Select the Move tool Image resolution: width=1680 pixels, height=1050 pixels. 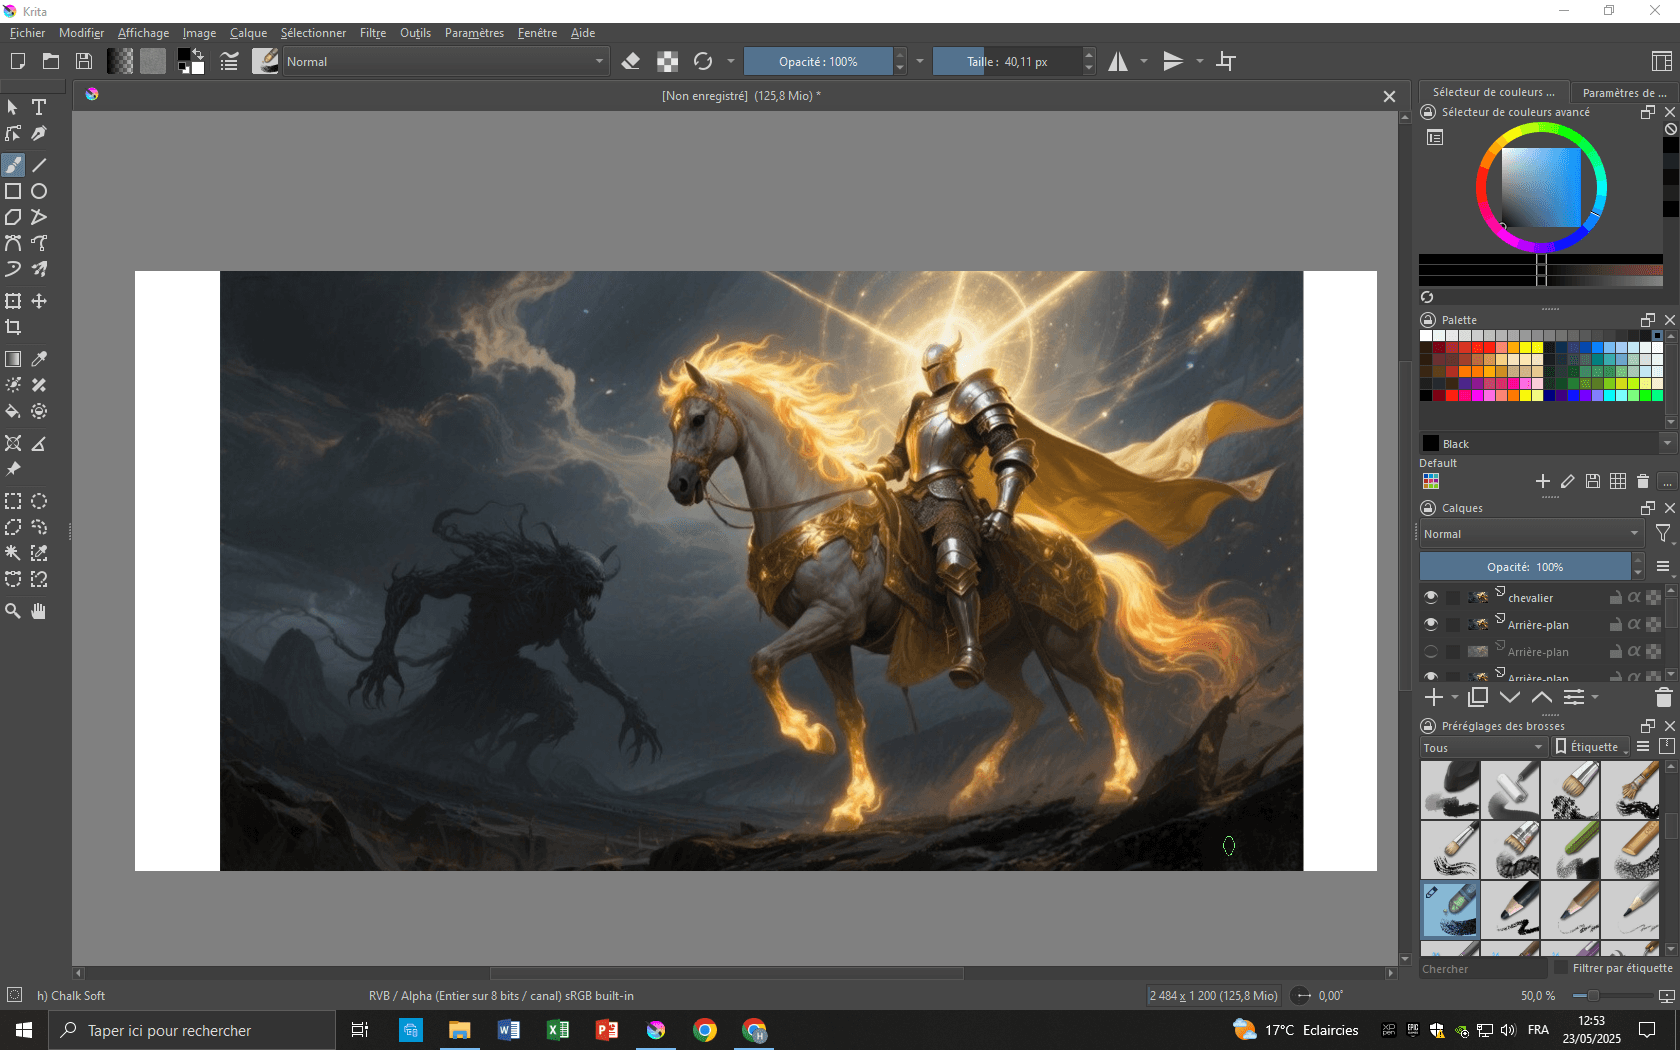39,301
